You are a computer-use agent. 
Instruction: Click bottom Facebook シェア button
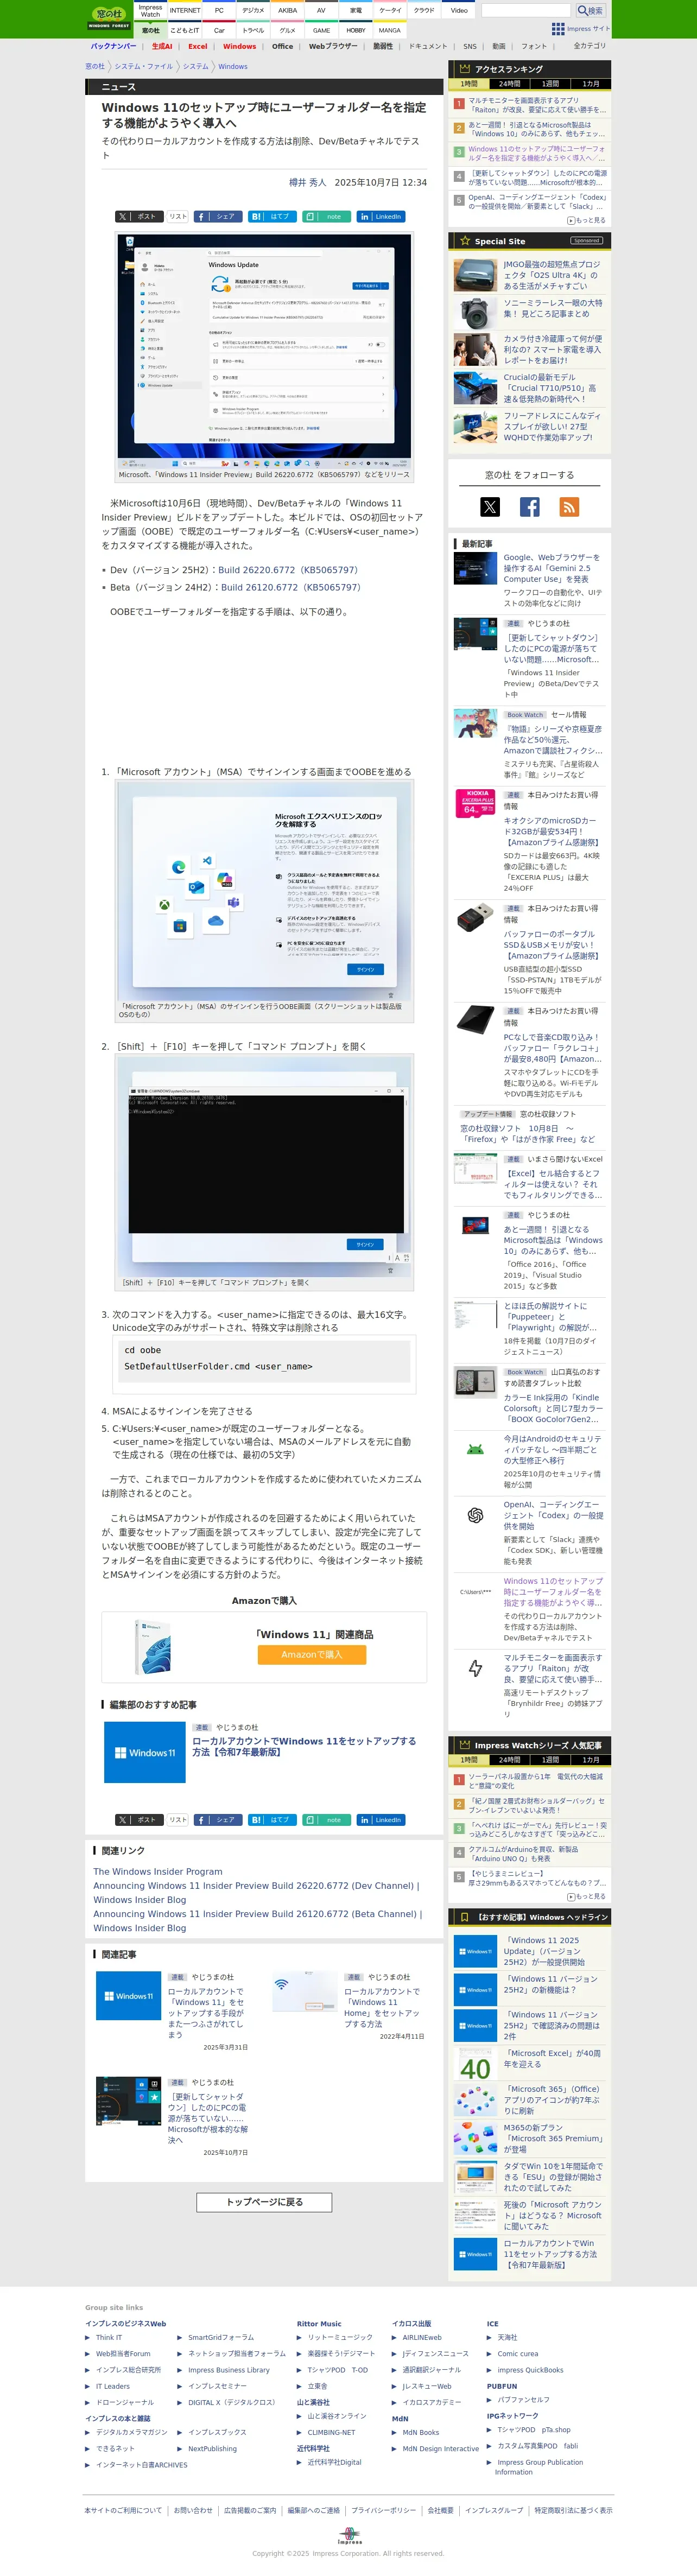218,1820
